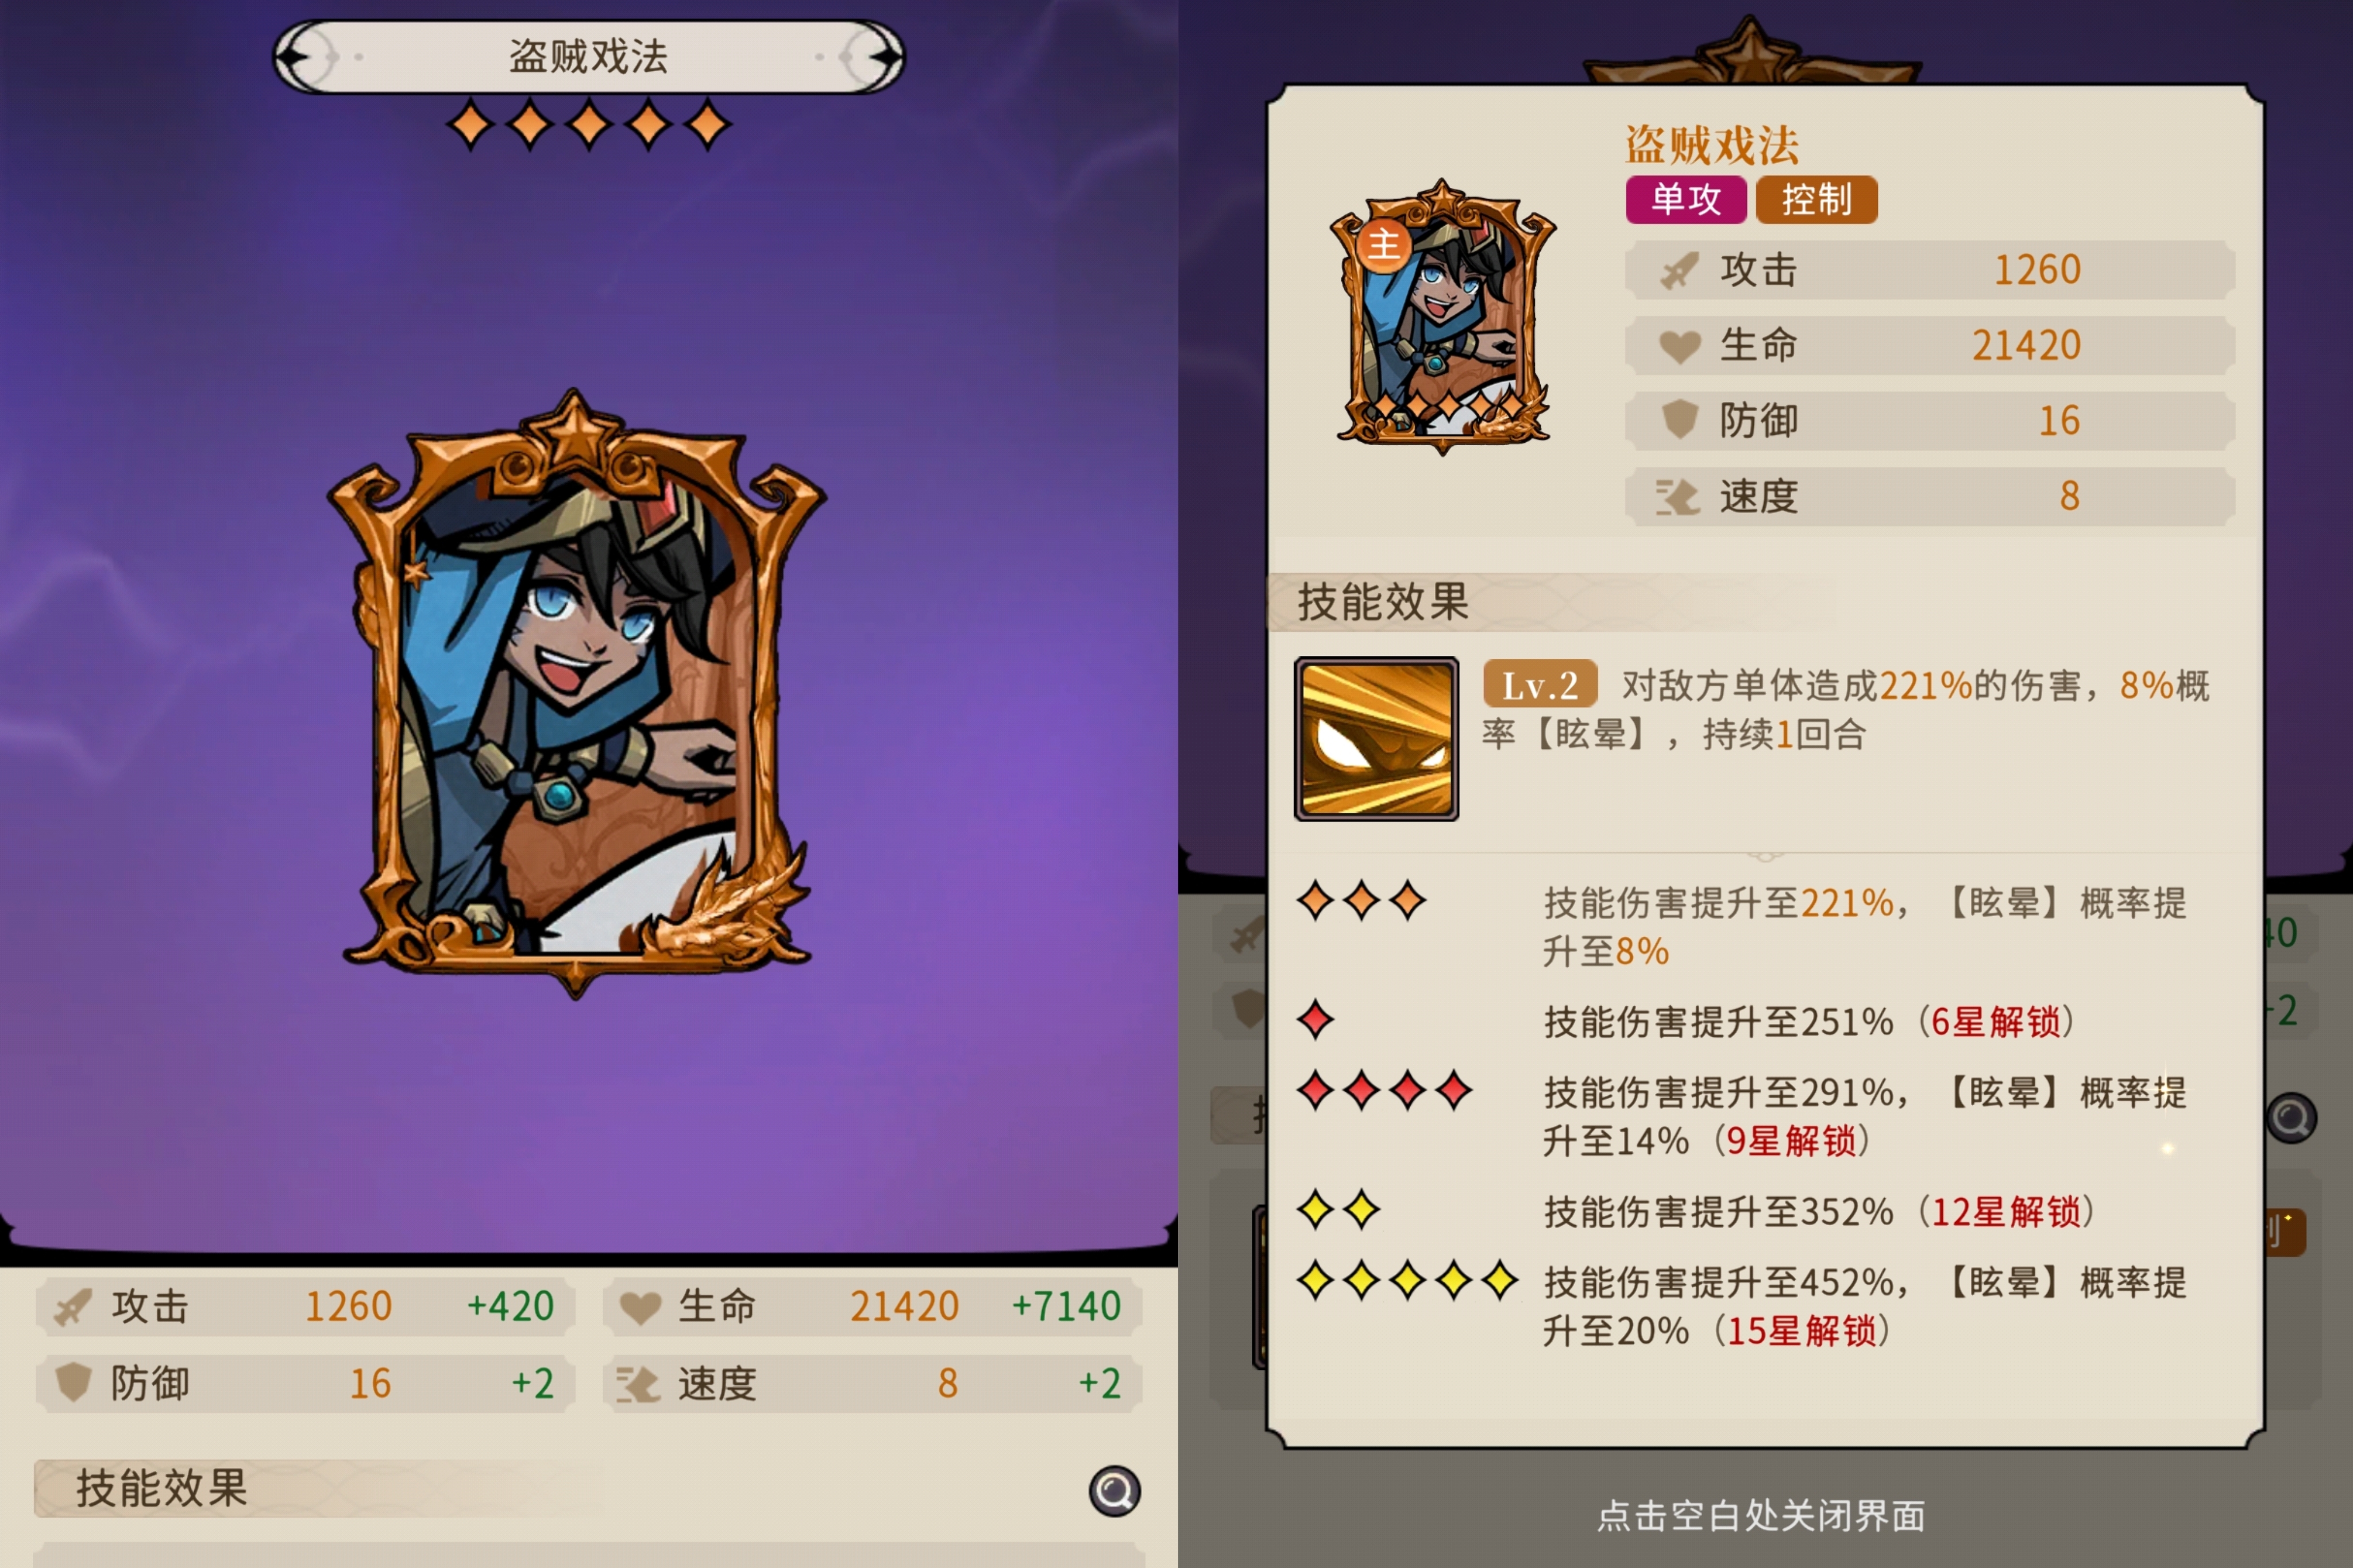Open skill details magnifier on left panel
The image size is (2353, 1568).
1114,1491
